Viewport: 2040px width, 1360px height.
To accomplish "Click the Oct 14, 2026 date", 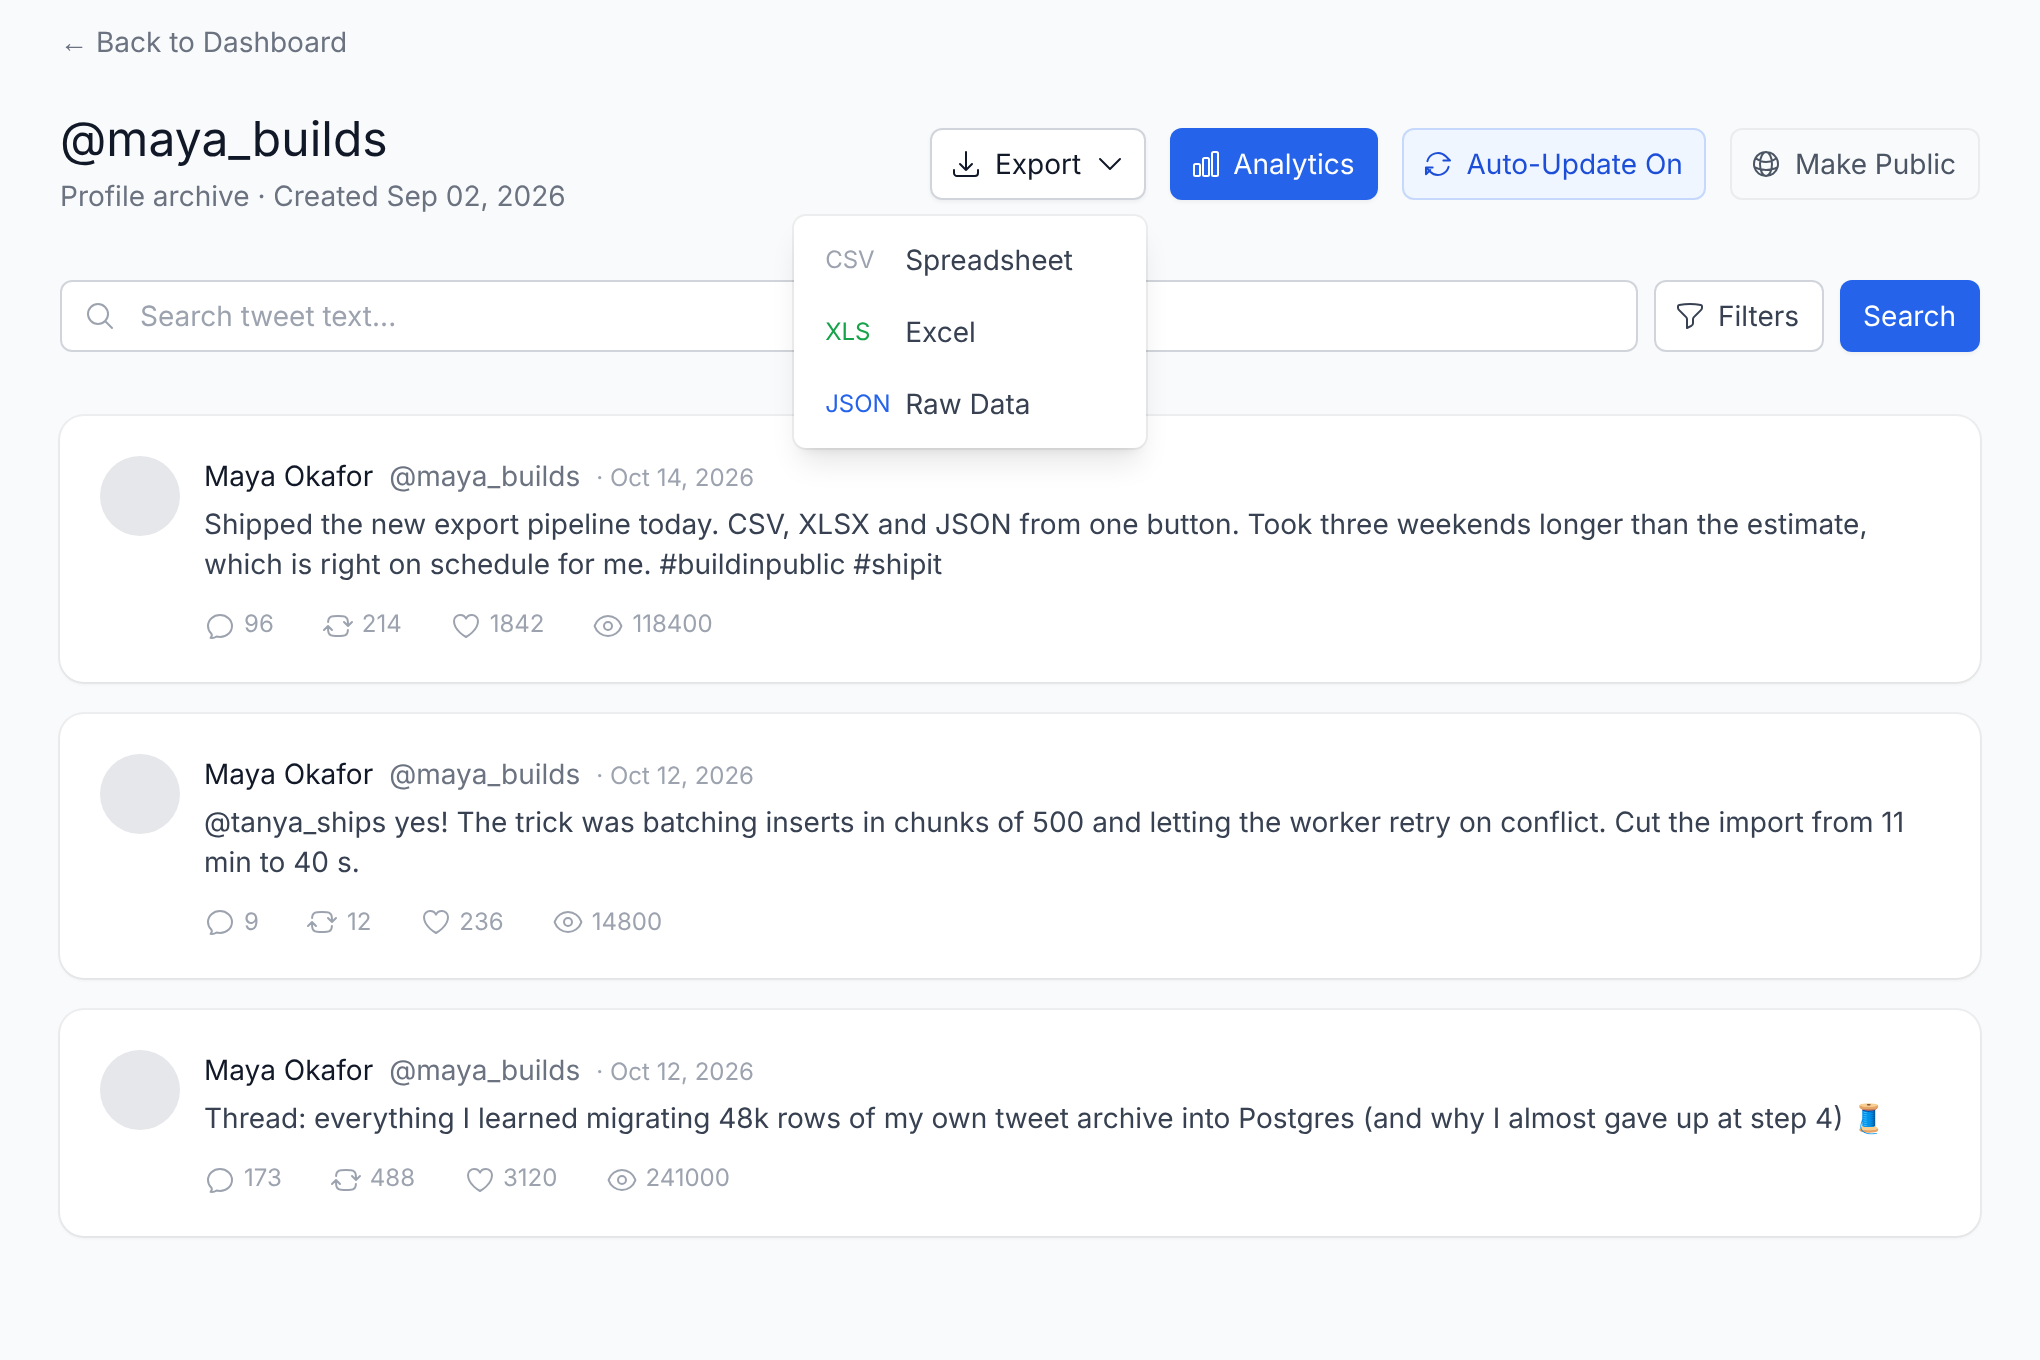I will tap(682, 478).
